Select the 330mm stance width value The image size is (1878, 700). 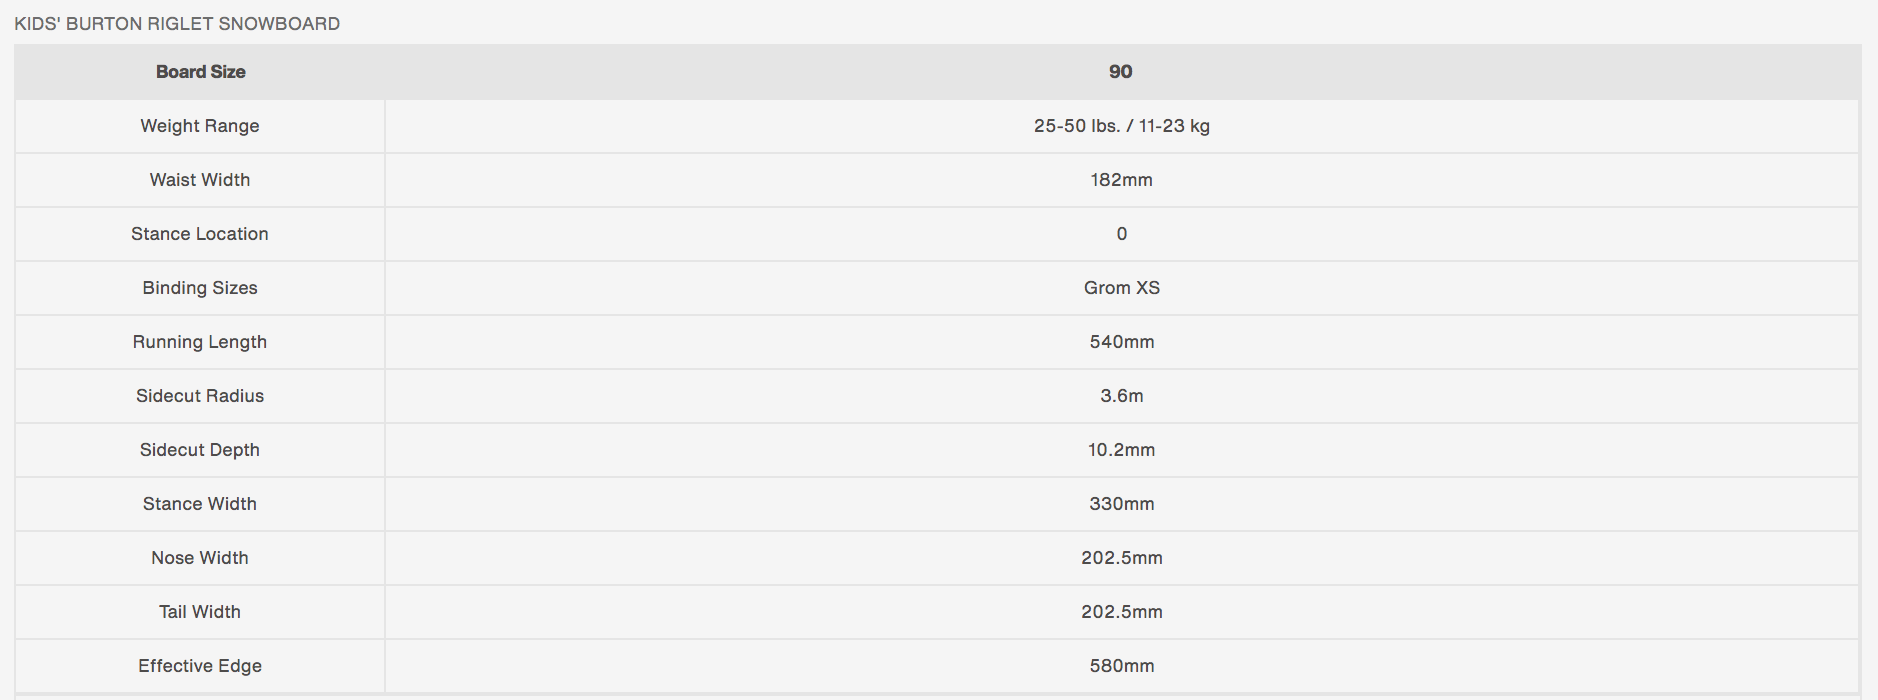click(1121, 504)
